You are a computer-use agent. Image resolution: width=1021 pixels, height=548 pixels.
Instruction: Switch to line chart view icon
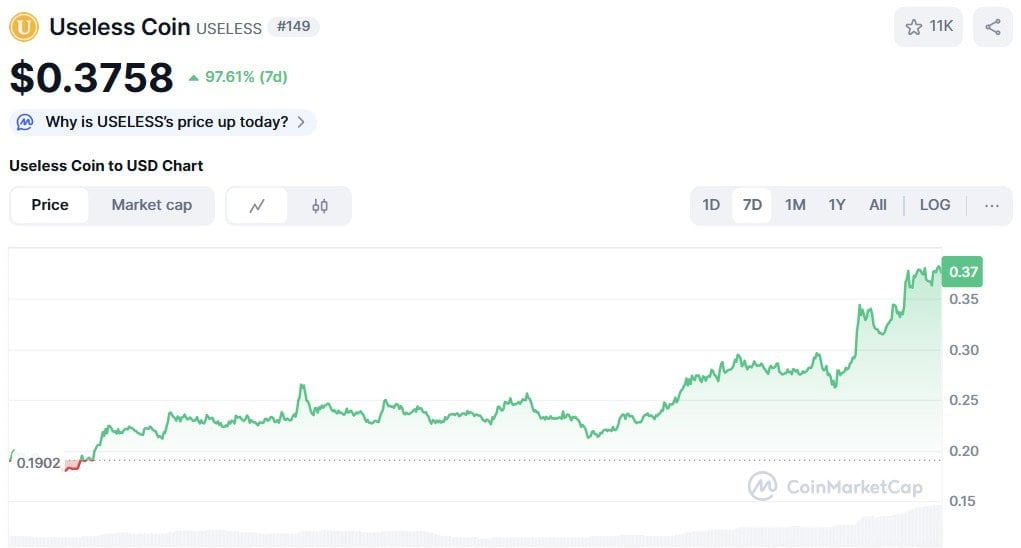tap(257, 206)
